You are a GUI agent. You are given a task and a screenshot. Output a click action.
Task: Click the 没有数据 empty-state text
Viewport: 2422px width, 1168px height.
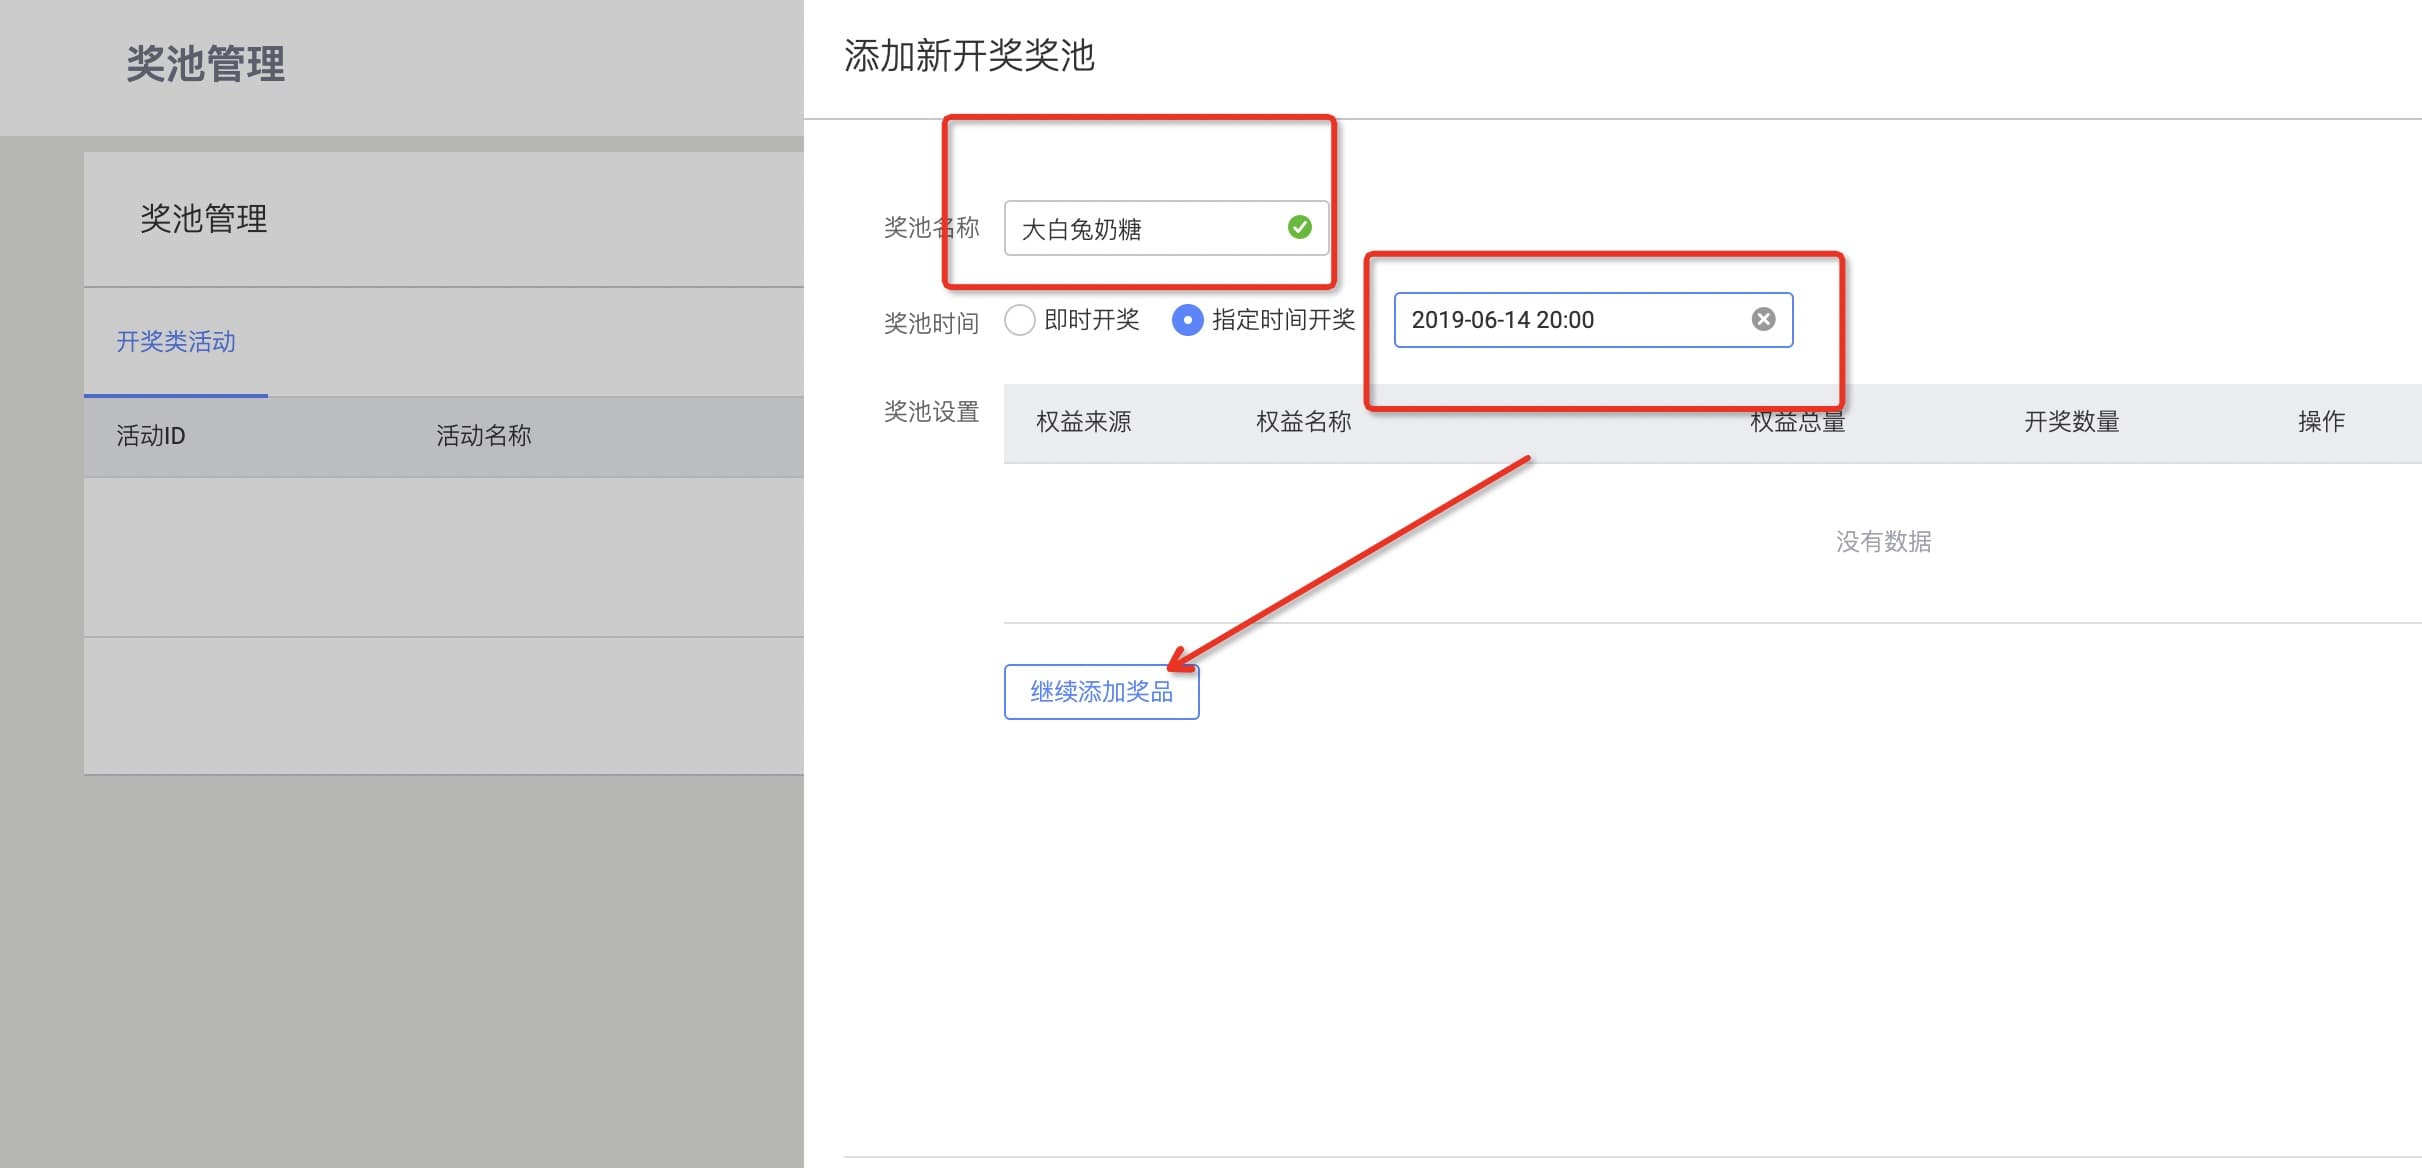click(x=1883, y=541)
